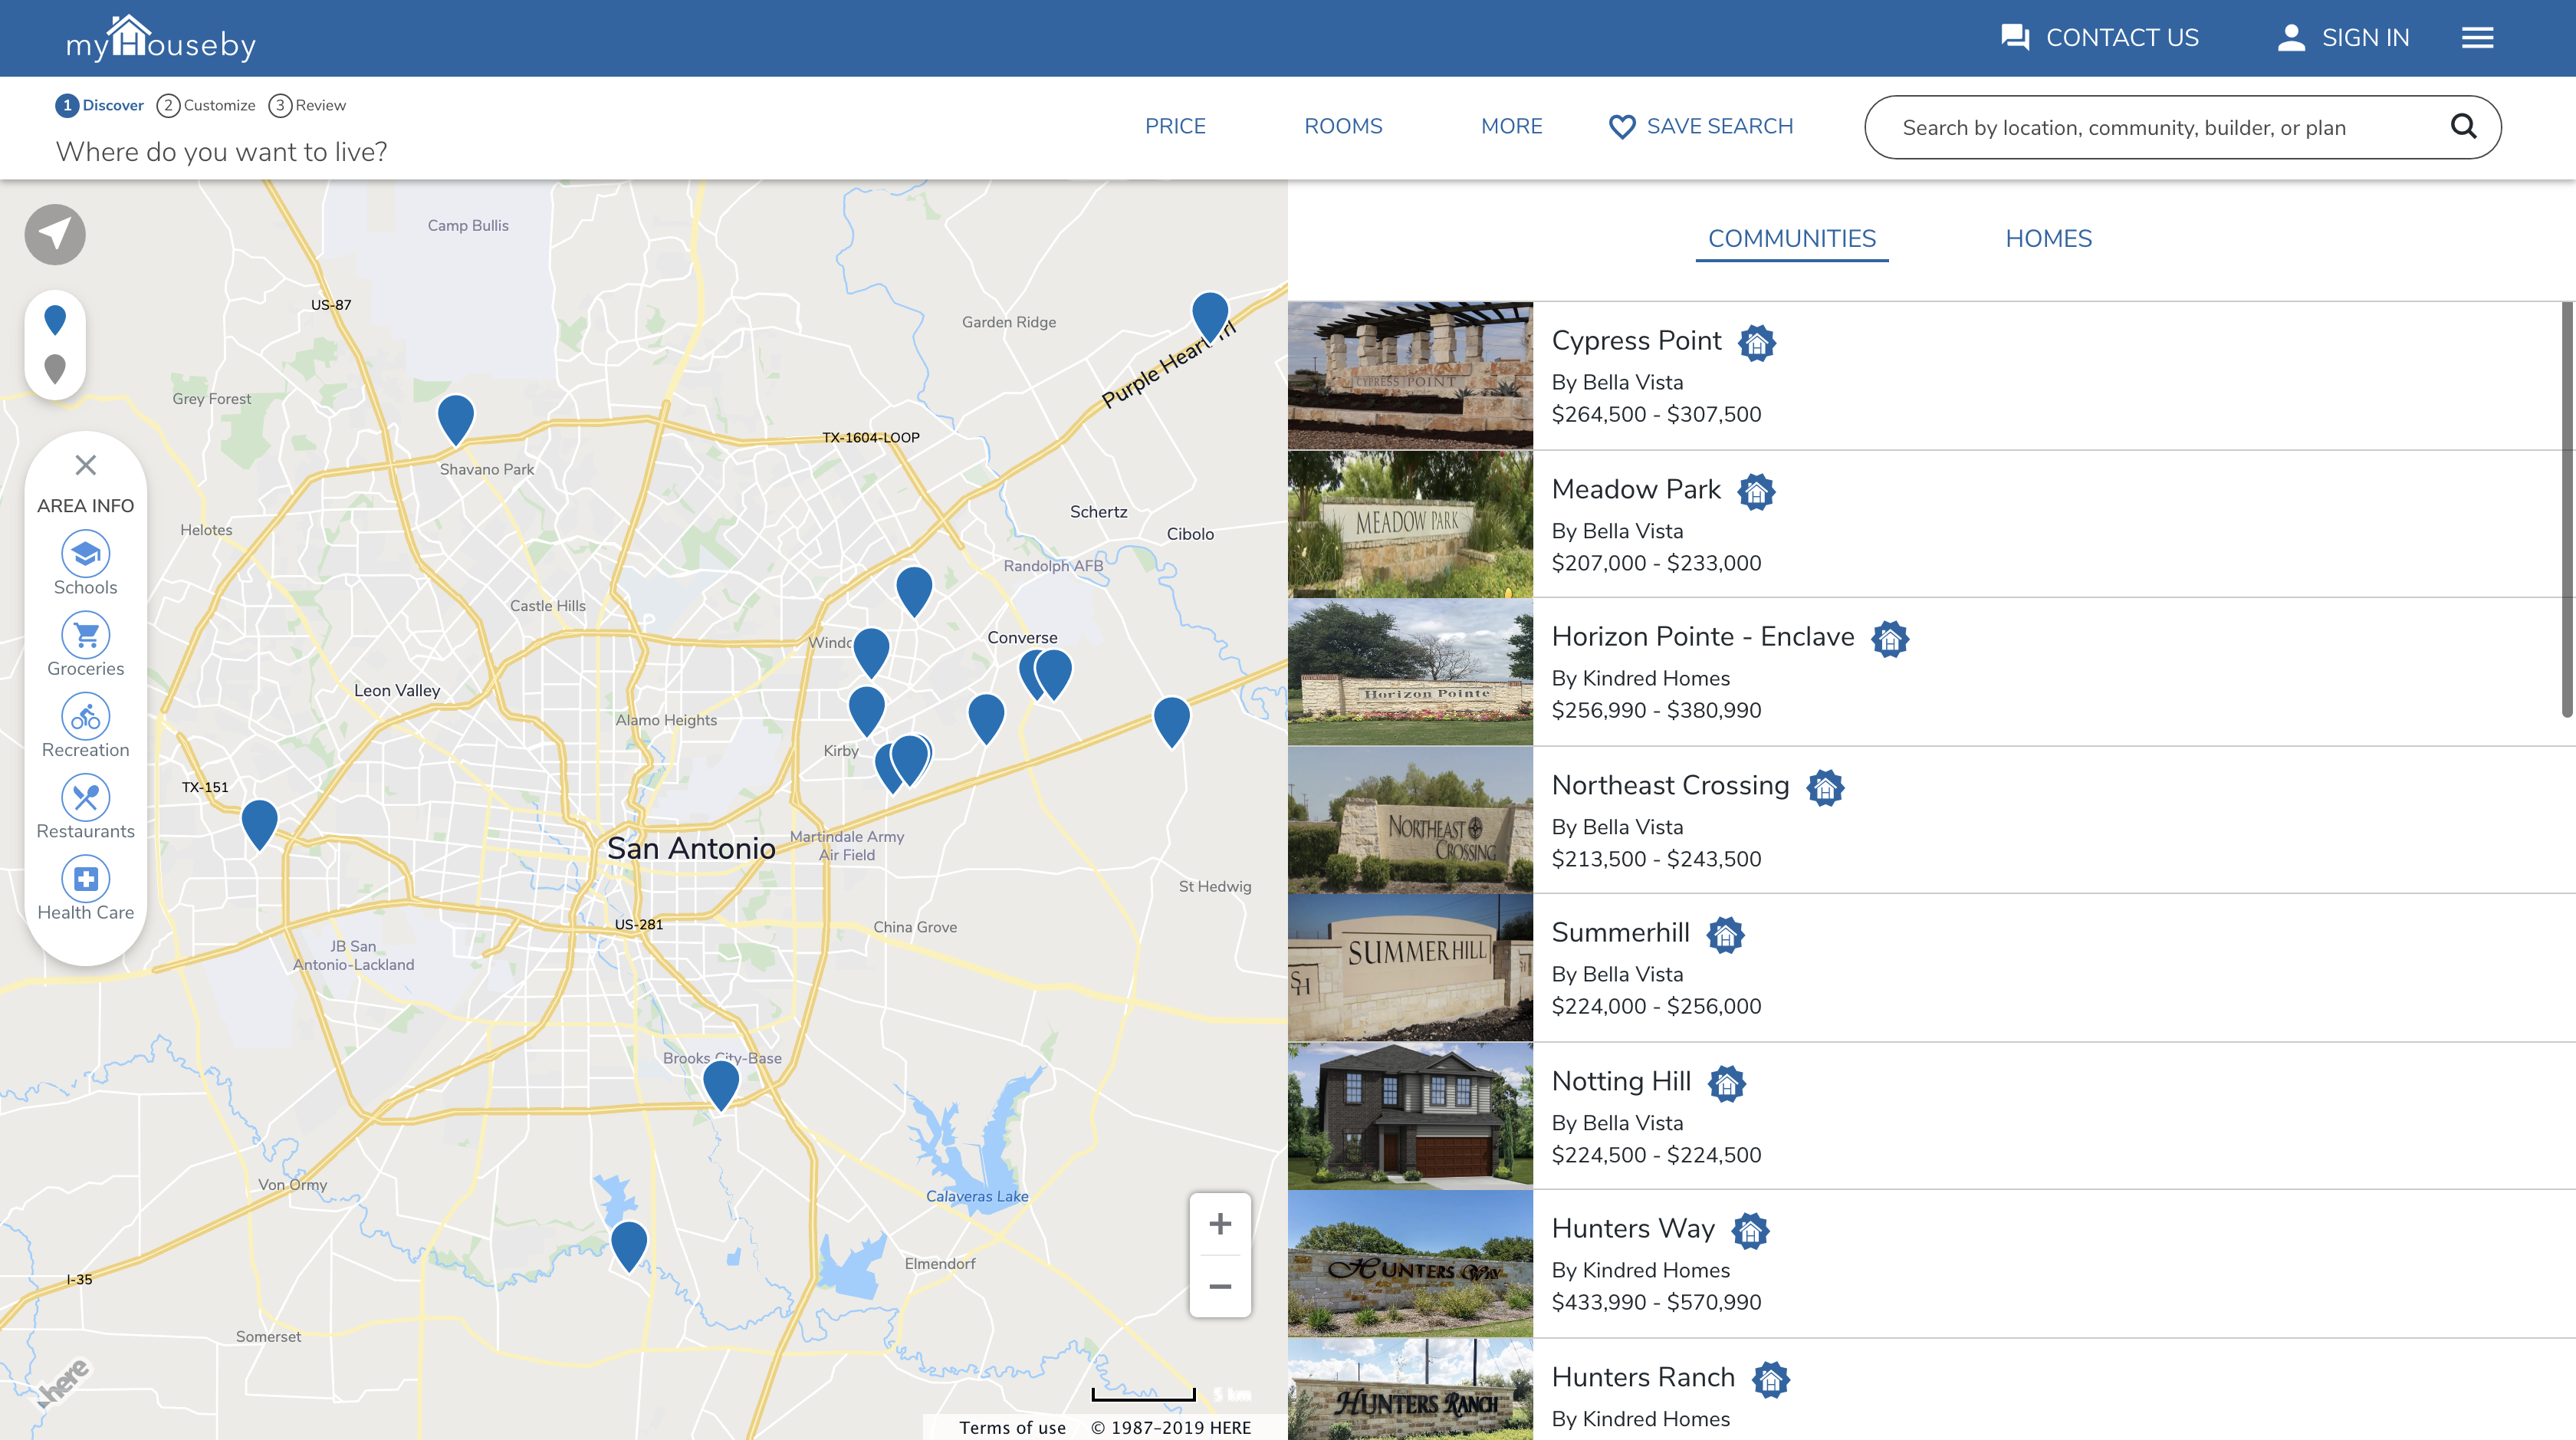Click CONTACT US link
This screenshot has width=2576, height=1440.
(2100, 38)
